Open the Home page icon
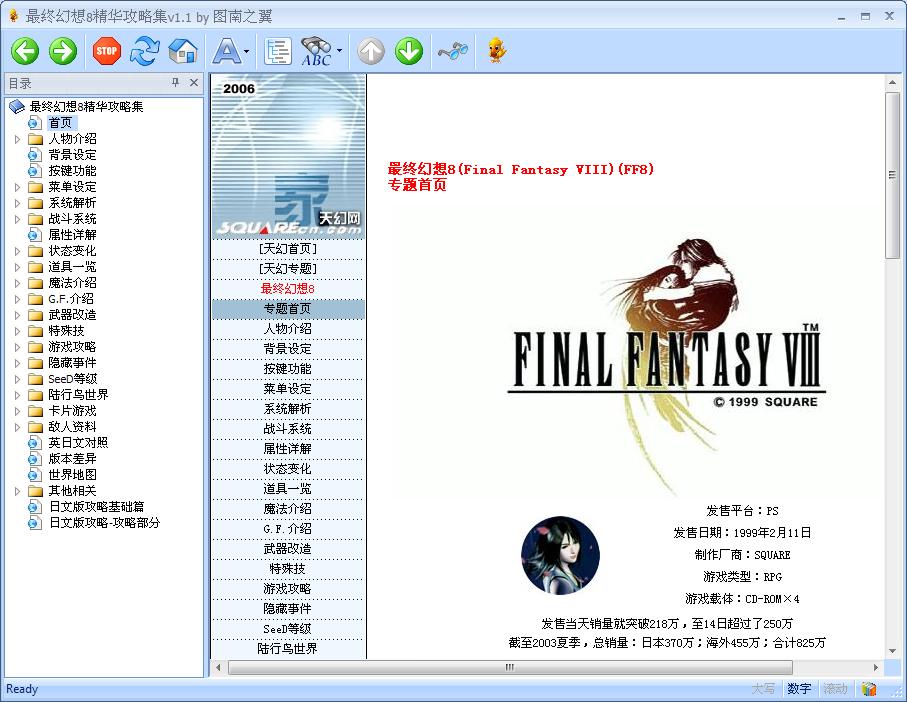Viewport: 907px width, 702px height. click(182, 51)
